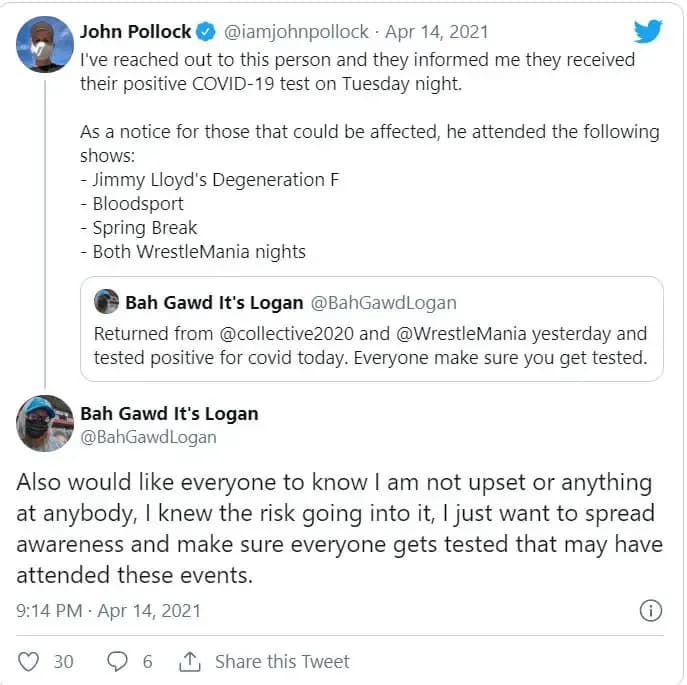Click the @BahGawdLogan handle under the avatar

point(148,437)
